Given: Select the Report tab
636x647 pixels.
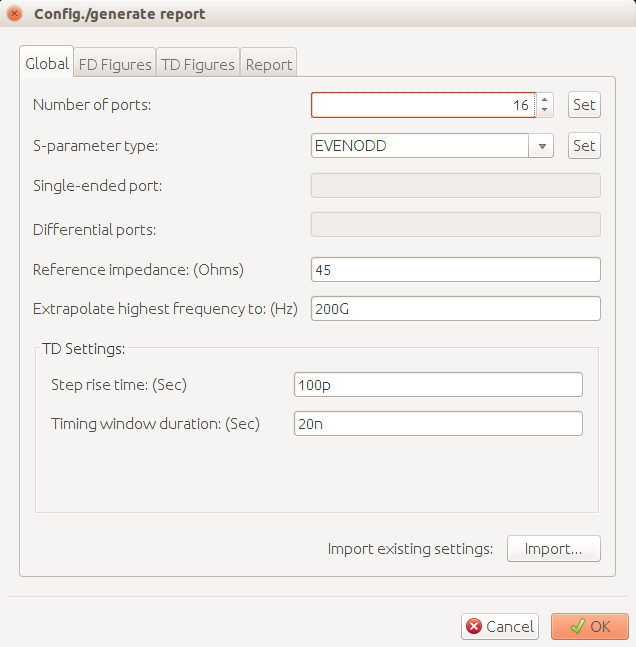Looking at the screenshot, I should point(269,64).
